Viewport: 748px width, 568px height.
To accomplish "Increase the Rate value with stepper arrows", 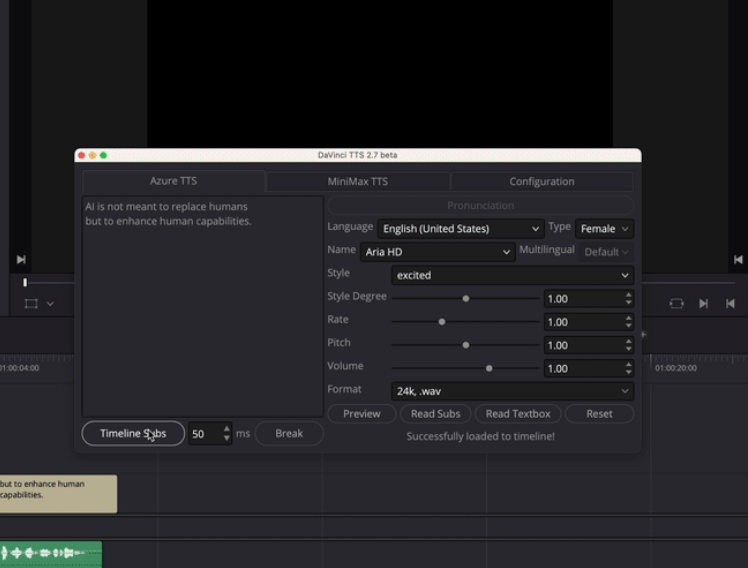I will [x=628, y=318].
